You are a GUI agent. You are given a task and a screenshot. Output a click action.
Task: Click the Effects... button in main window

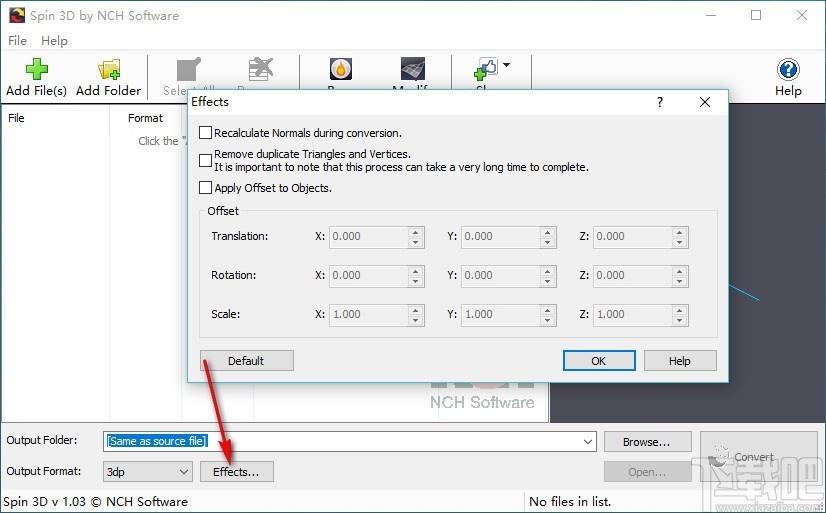click(237, 472)
